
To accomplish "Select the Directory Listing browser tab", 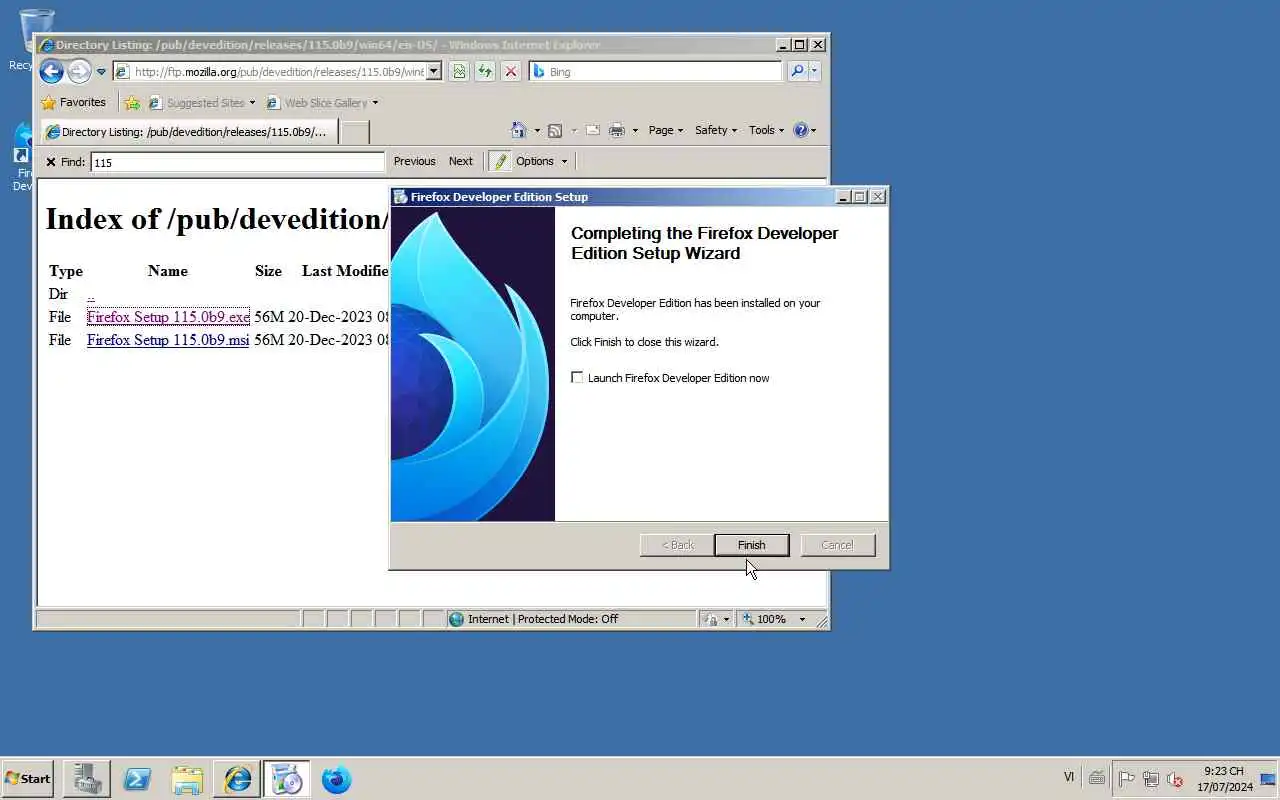I will [x=189, y=132].
